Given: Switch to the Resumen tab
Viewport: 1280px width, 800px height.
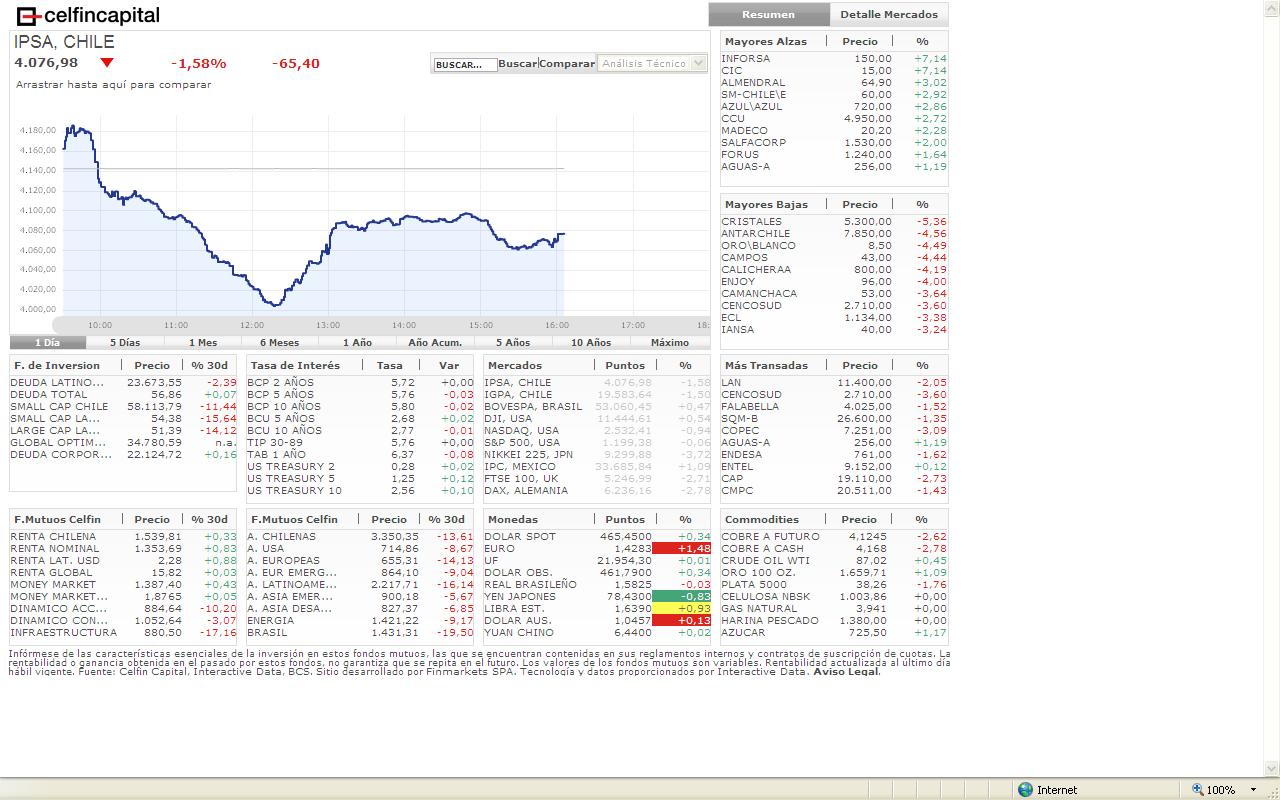Looking at the screenshot, I should [x=769, y=14].
